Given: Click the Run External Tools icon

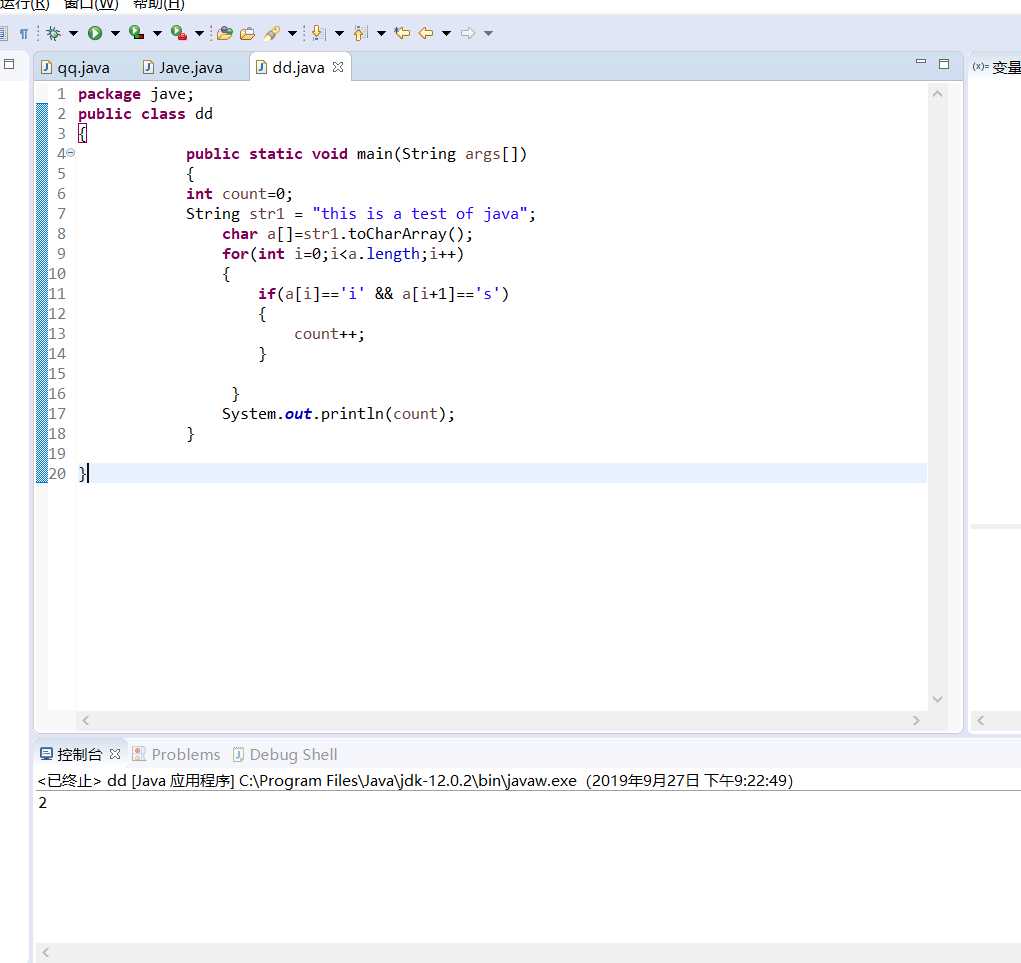Looking at the screenshot, I should [179, 33].
